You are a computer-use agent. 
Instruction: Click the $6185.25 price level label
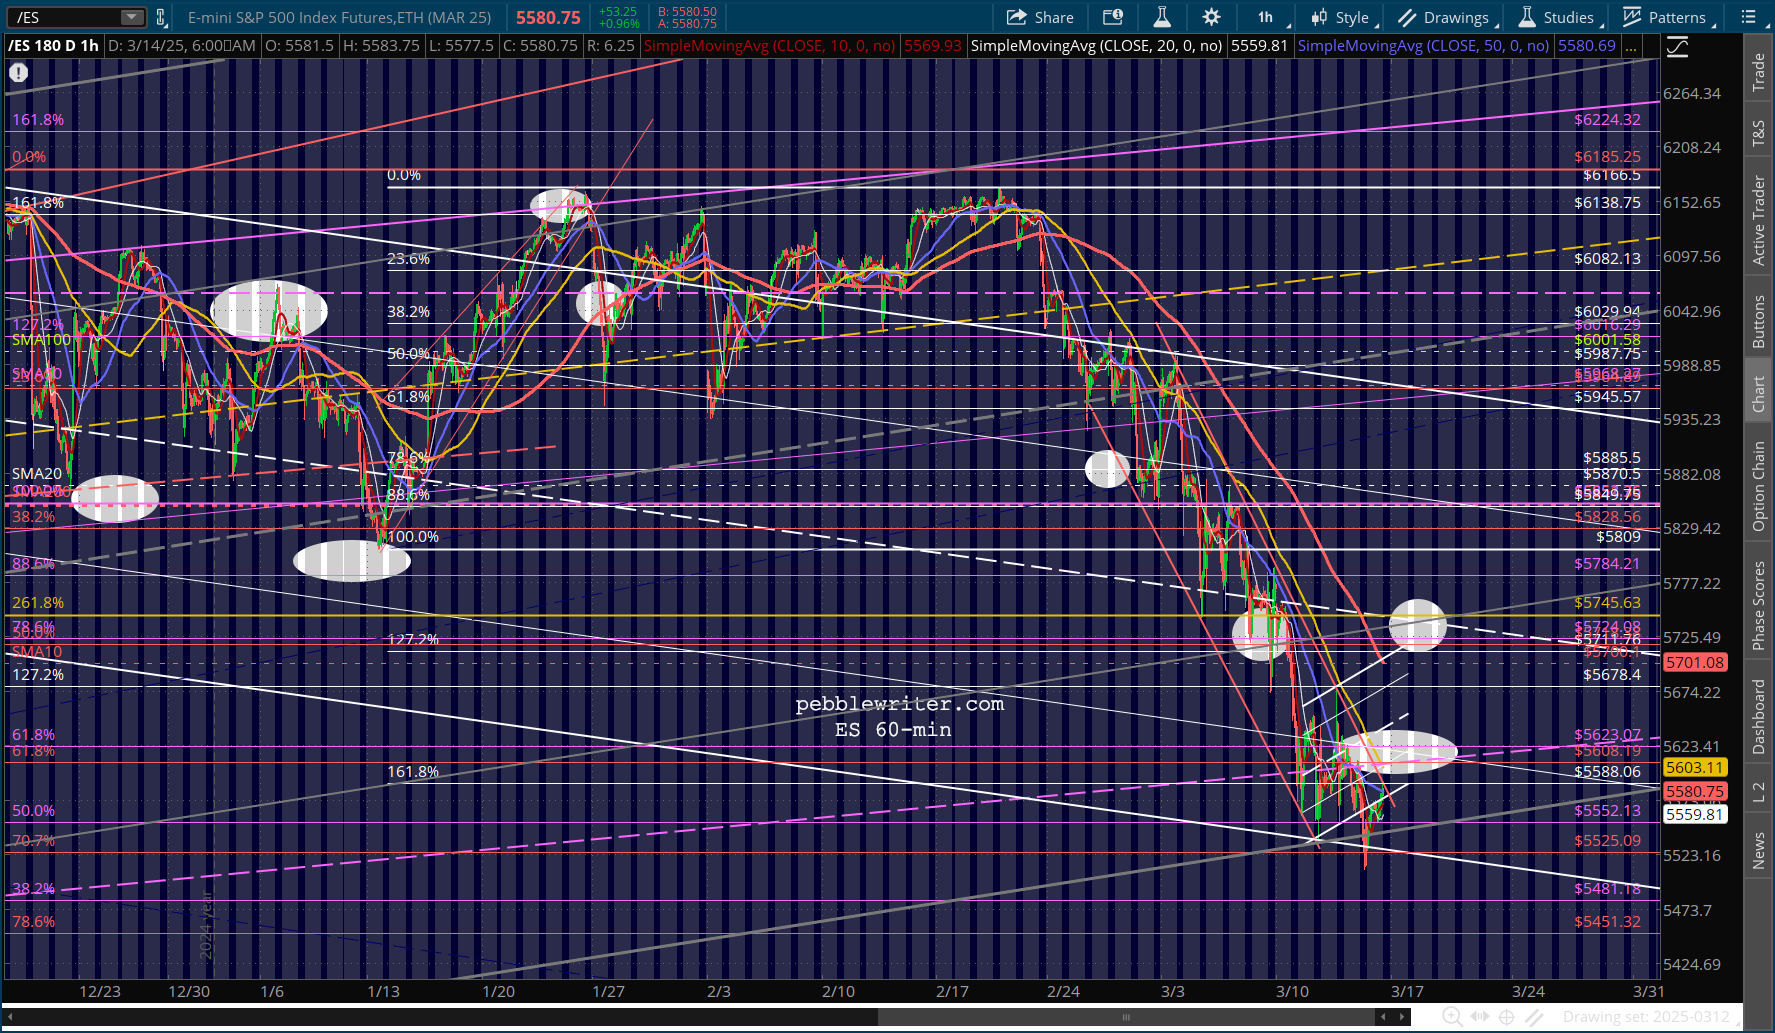[x=1607, y=157]
